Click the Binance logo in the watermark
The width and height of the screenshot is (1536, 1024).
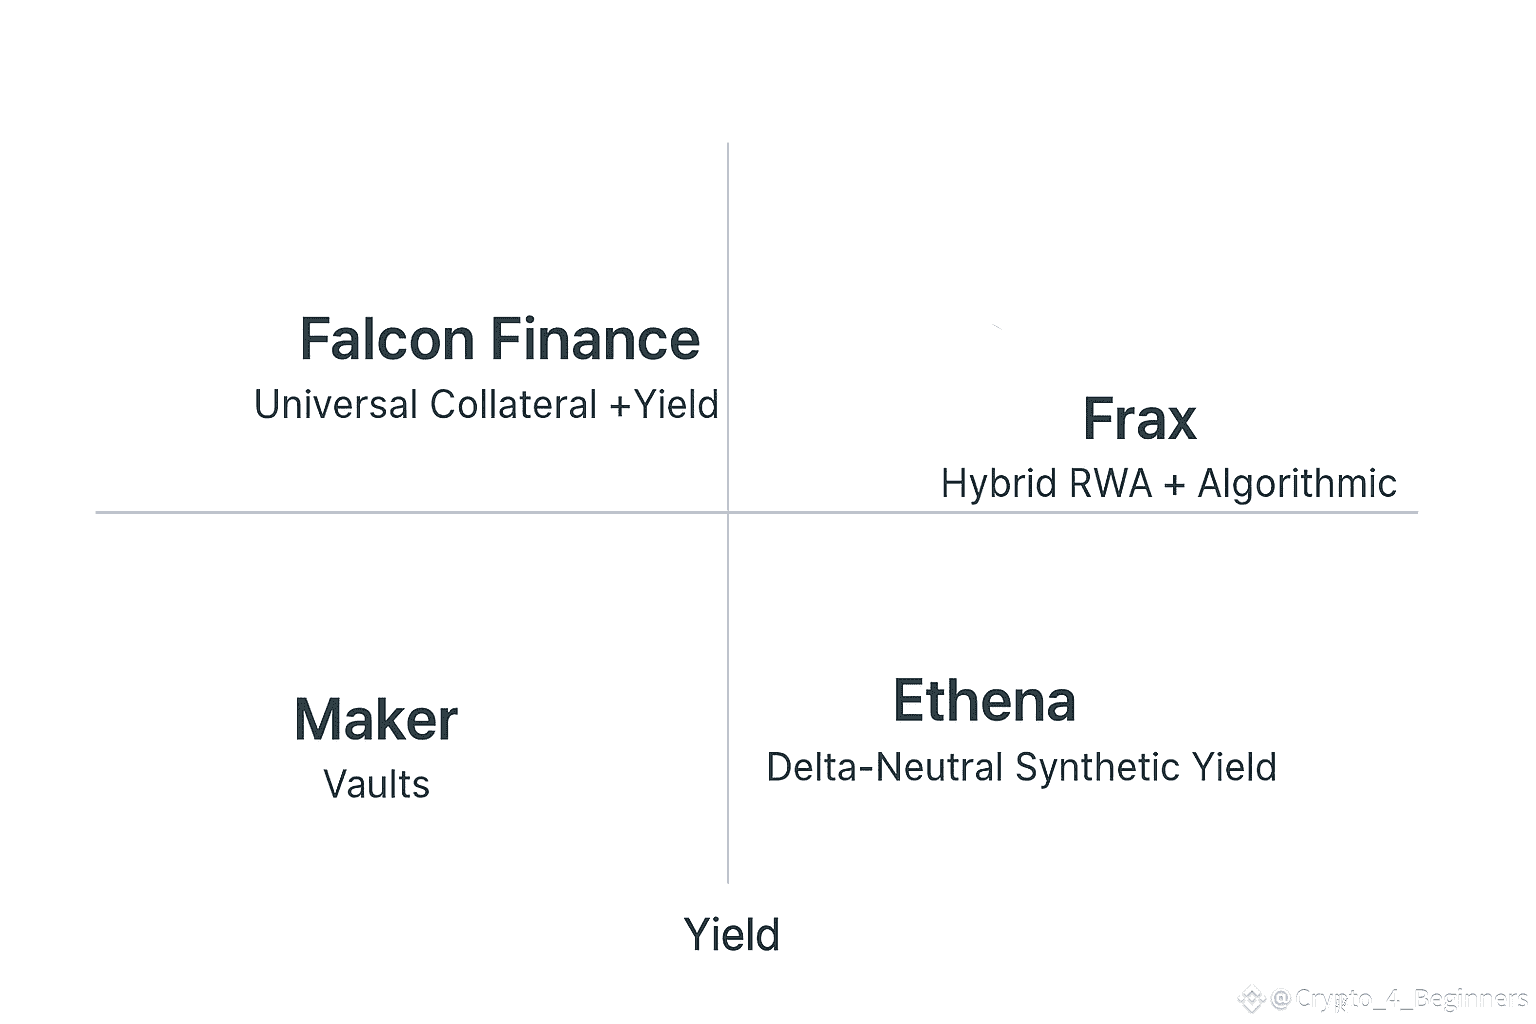click(1251, 998)
